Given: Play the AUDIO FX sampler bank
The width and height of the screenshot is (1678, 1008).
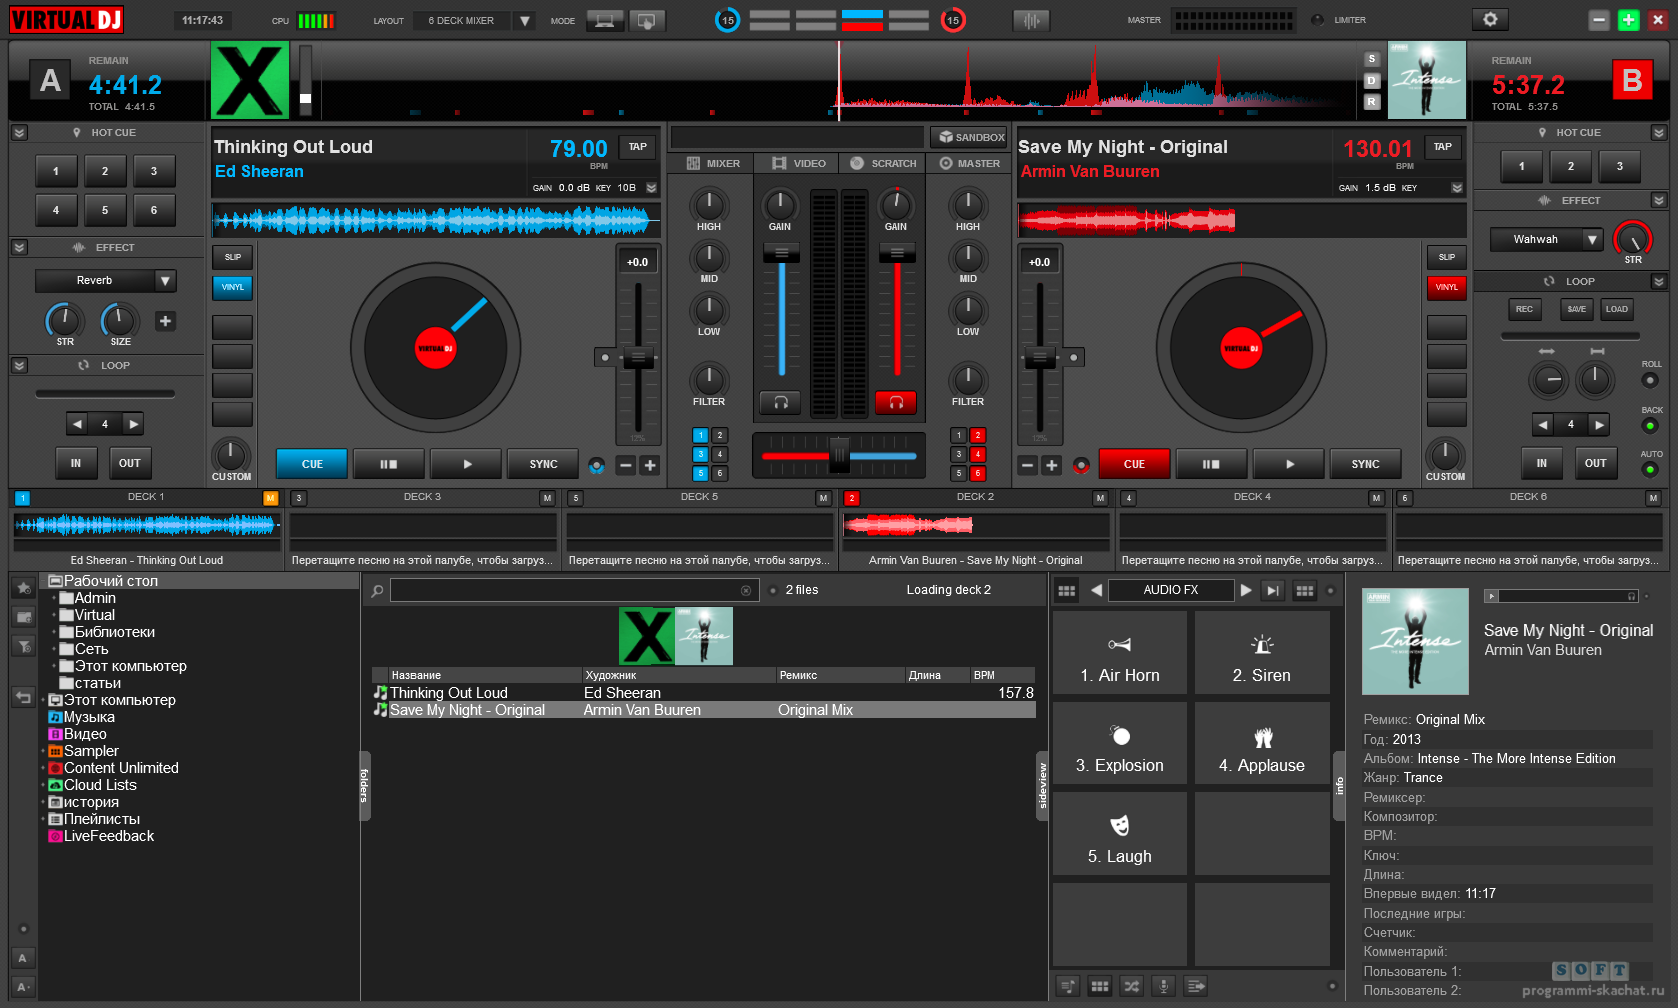Looking at the screenshot, I should 1246,590.
